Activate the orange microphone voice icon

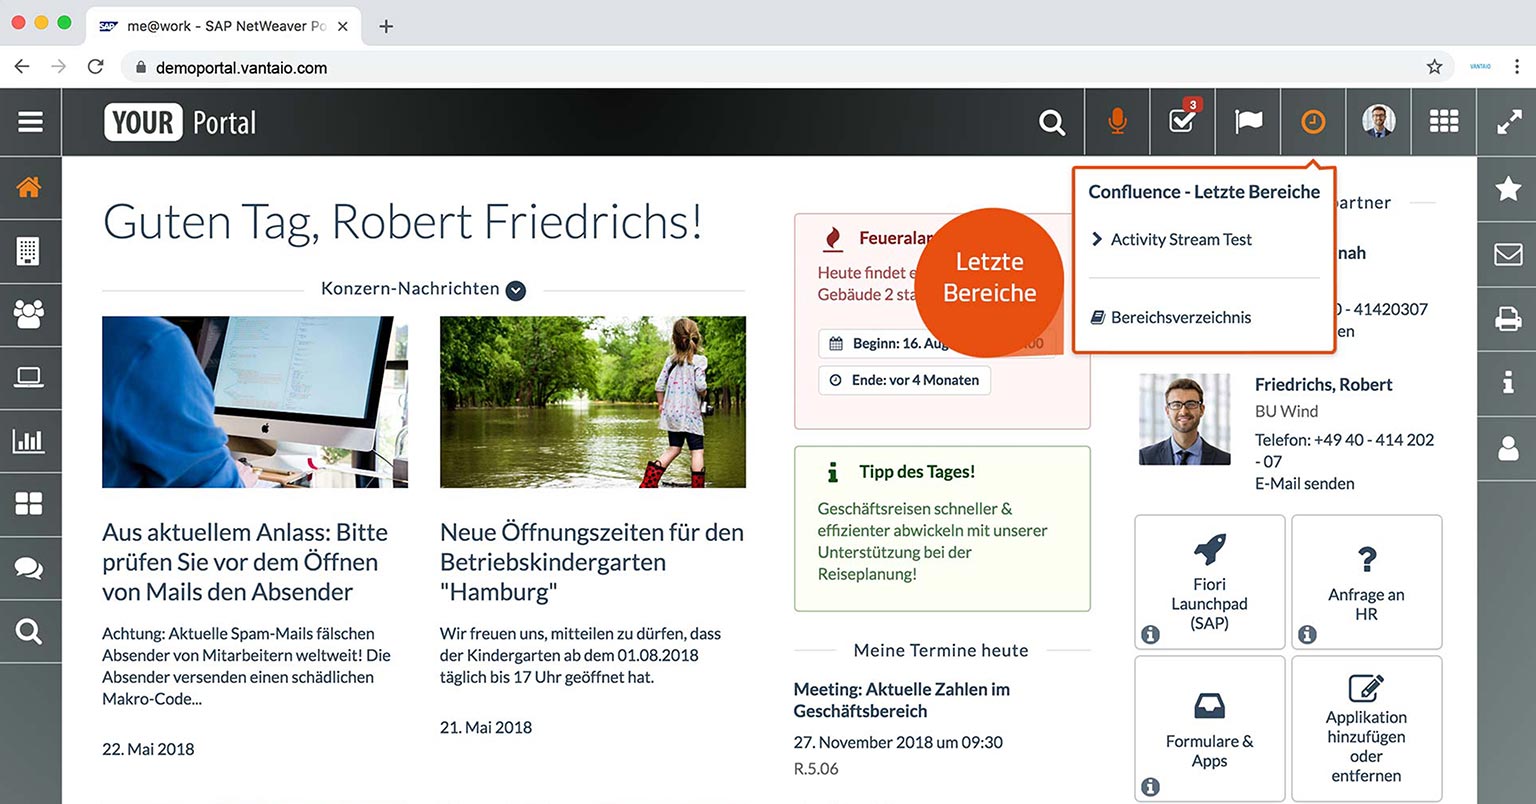(1117, 122)
